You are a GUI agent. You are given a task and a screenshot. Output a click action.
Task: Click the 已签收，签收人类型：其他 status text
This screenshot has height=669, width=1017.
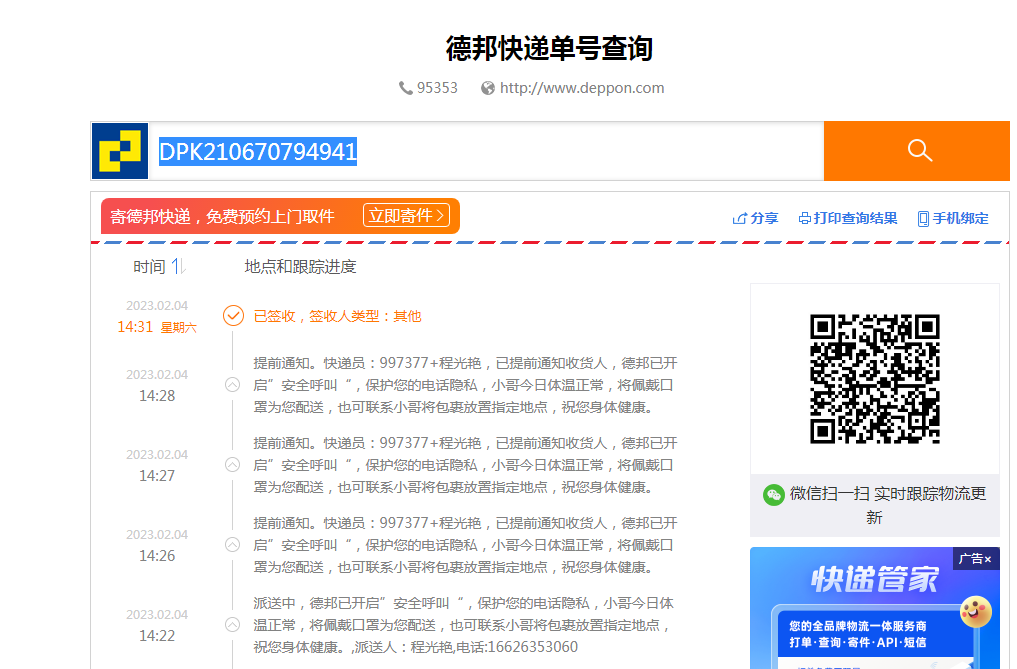337,316
